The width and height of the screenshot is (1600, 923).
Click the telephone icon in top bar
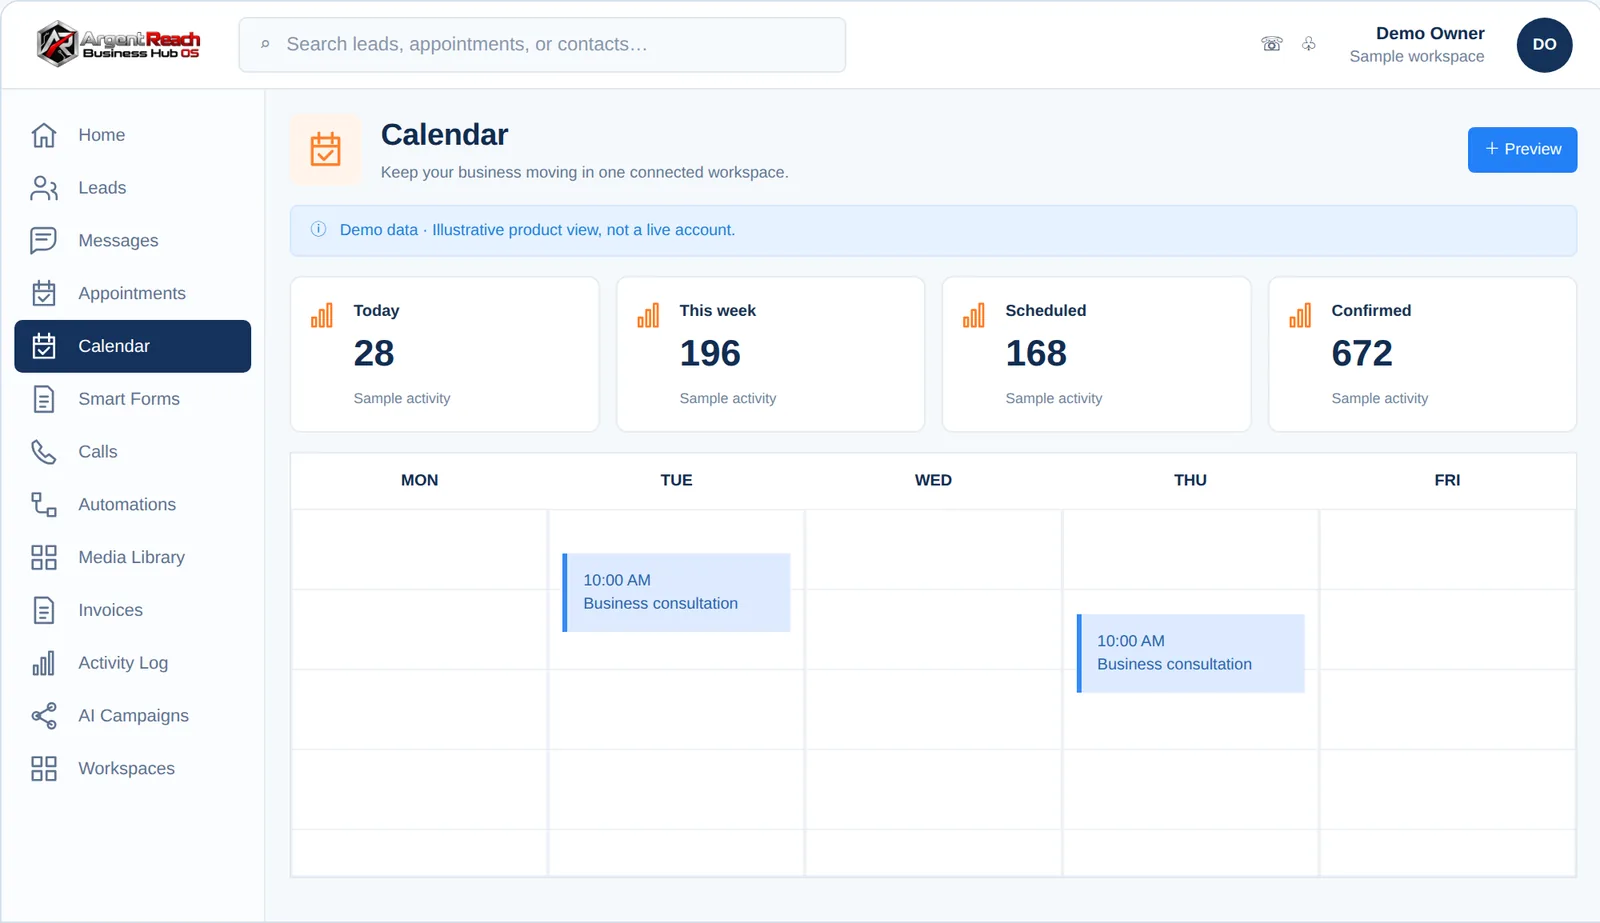tap(1272, 44)
